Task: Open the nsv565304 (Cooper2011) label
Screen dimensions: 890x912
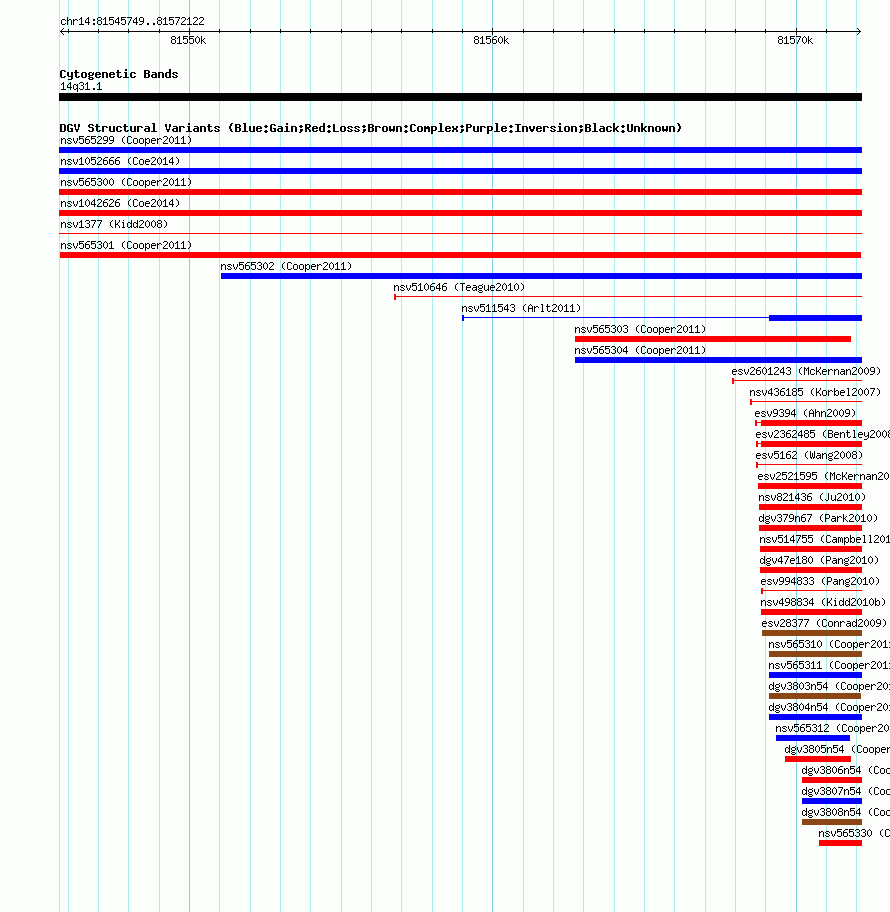Action: point(640,350)
